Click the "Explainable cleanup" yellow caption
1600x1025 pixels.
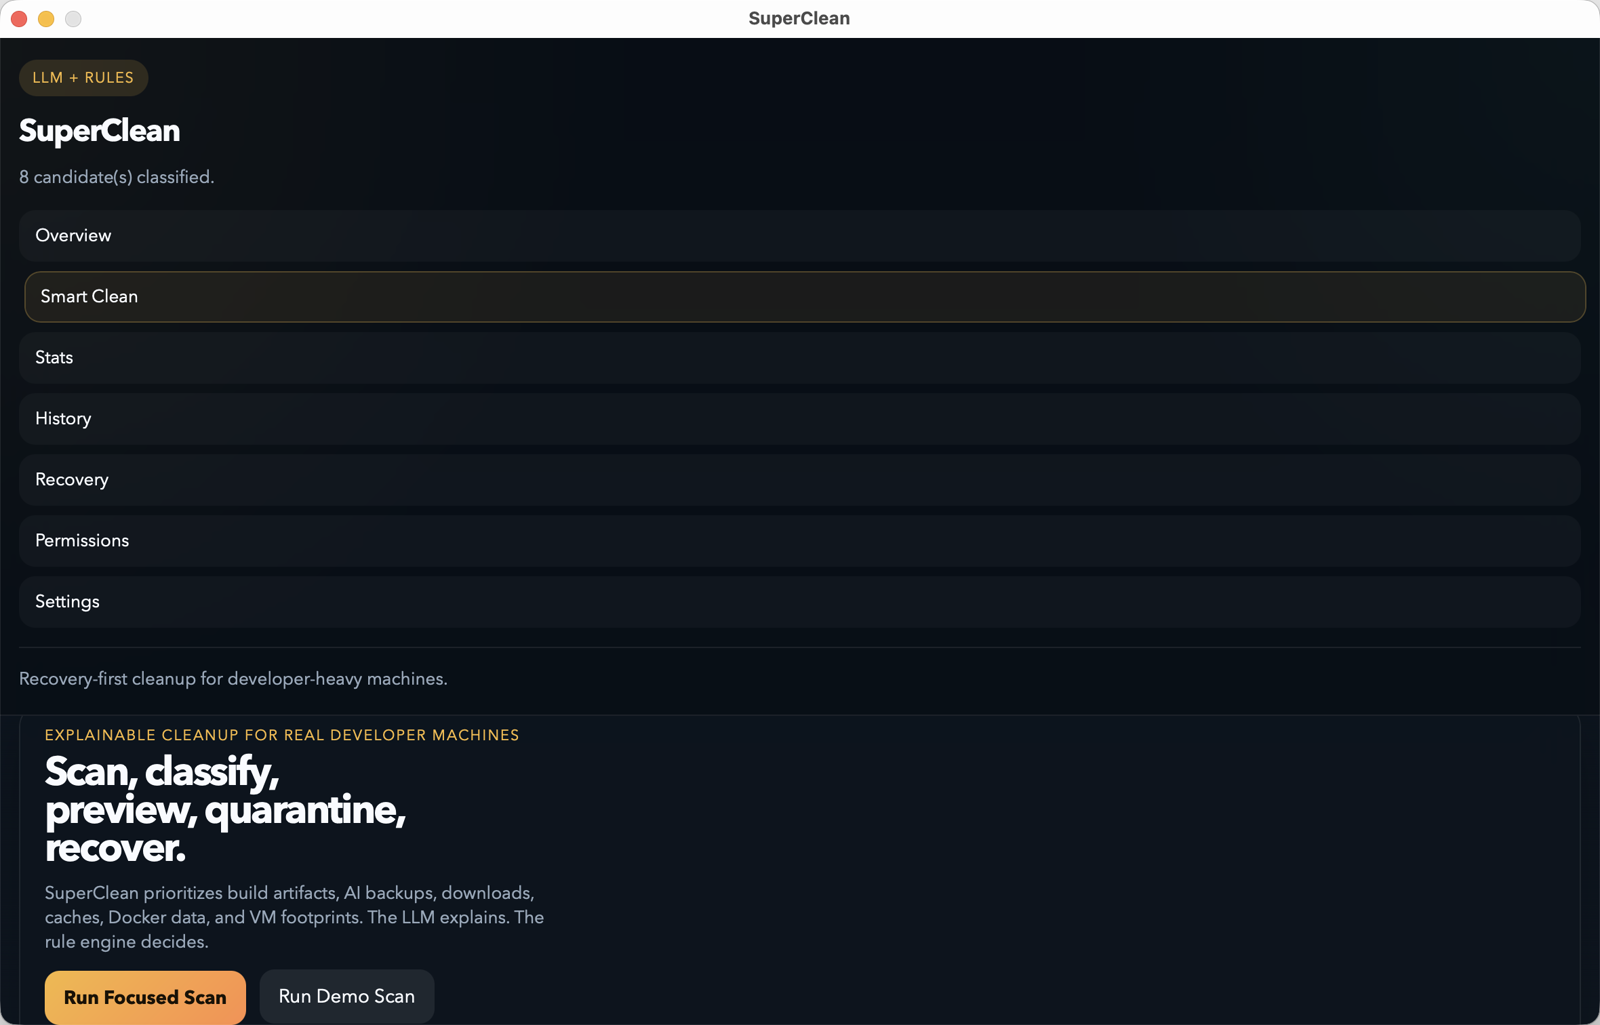pyautogui.click(x=282, y=735)
